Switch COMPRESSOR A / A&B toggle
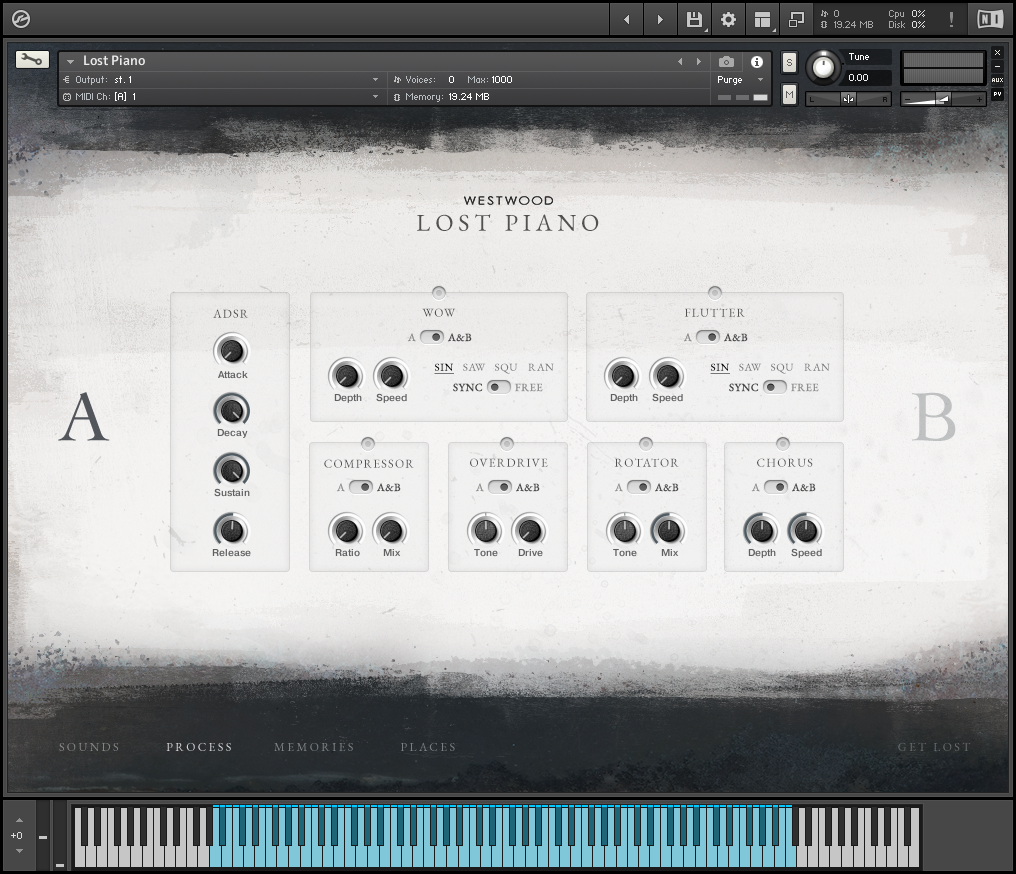Screen dimensions: 1016x874 (x=361, y=487)
